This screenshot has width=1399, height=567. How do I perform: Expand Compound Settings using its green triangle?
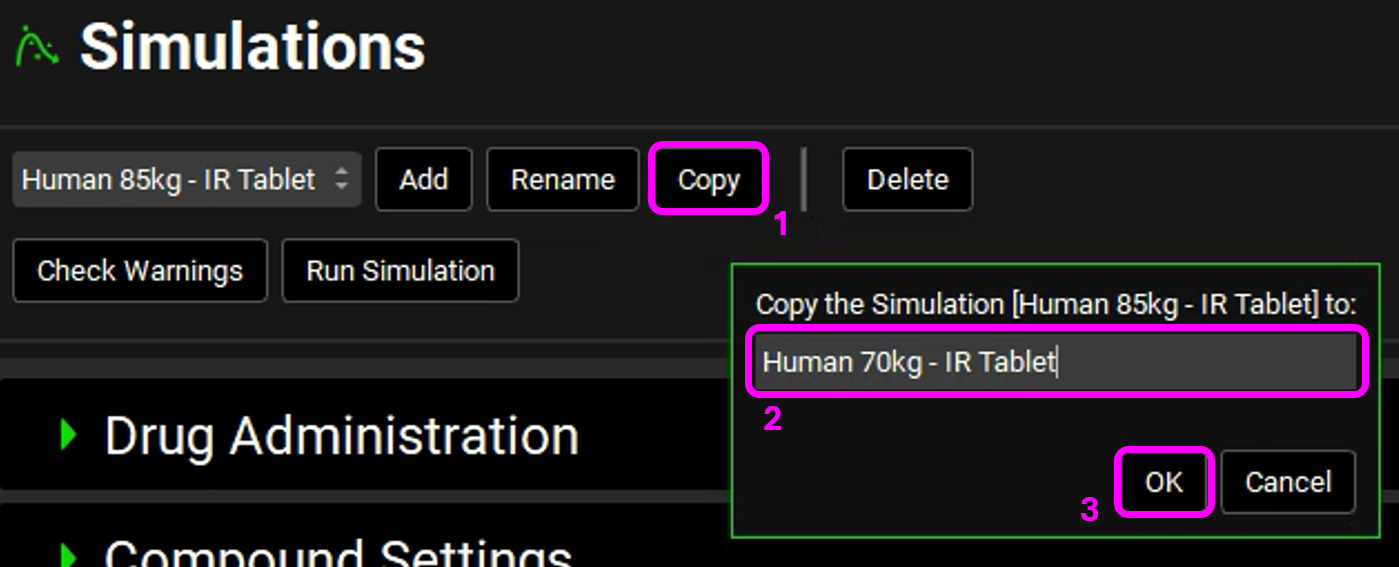68,554
